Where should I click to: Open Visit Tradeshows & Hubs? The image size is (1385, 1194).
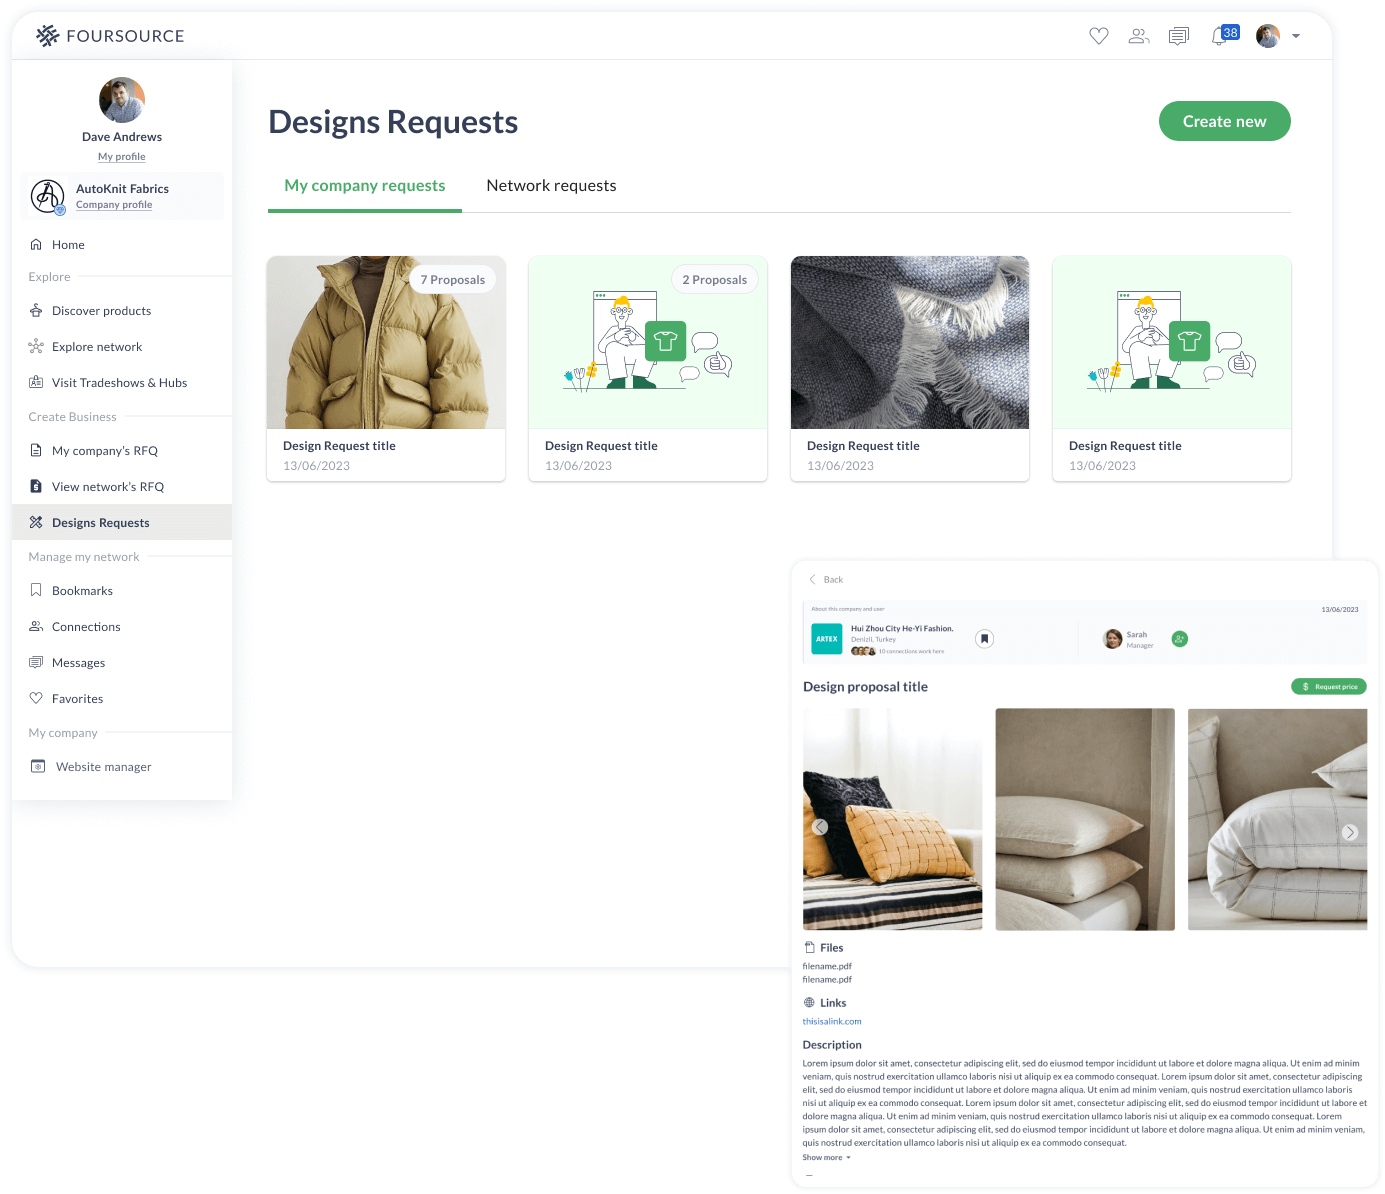pos(119,382)
